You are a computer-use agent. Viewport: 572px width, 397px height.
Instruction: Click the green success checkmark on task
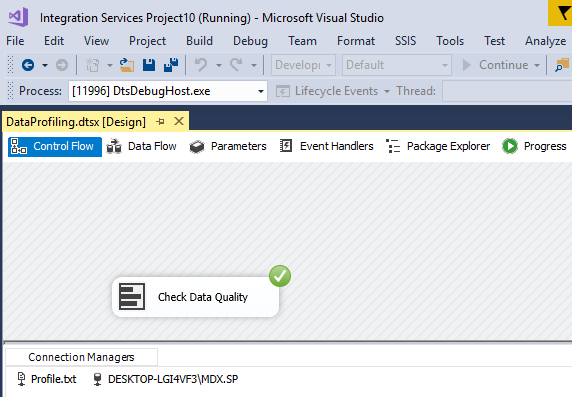tap(280, 276)
